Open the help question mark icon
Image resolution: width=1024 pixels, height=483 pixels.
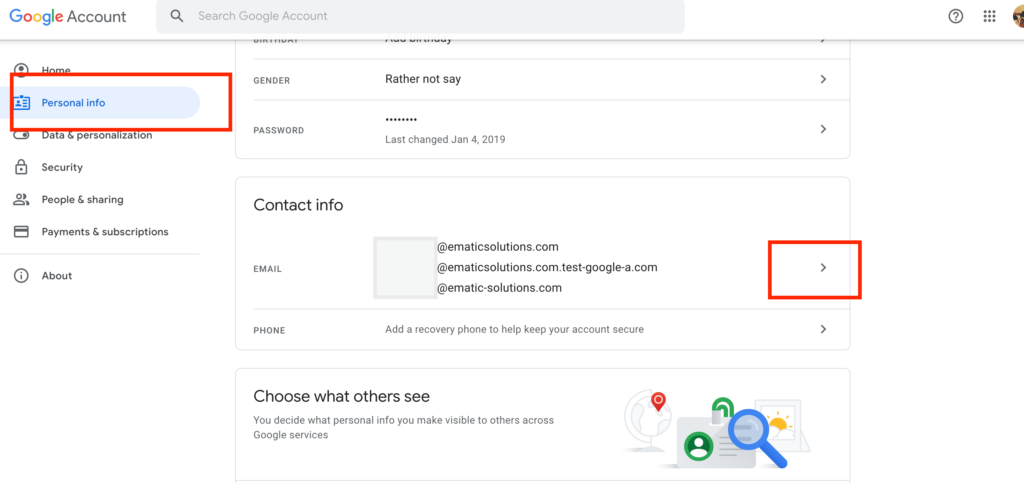coord(956,16)
